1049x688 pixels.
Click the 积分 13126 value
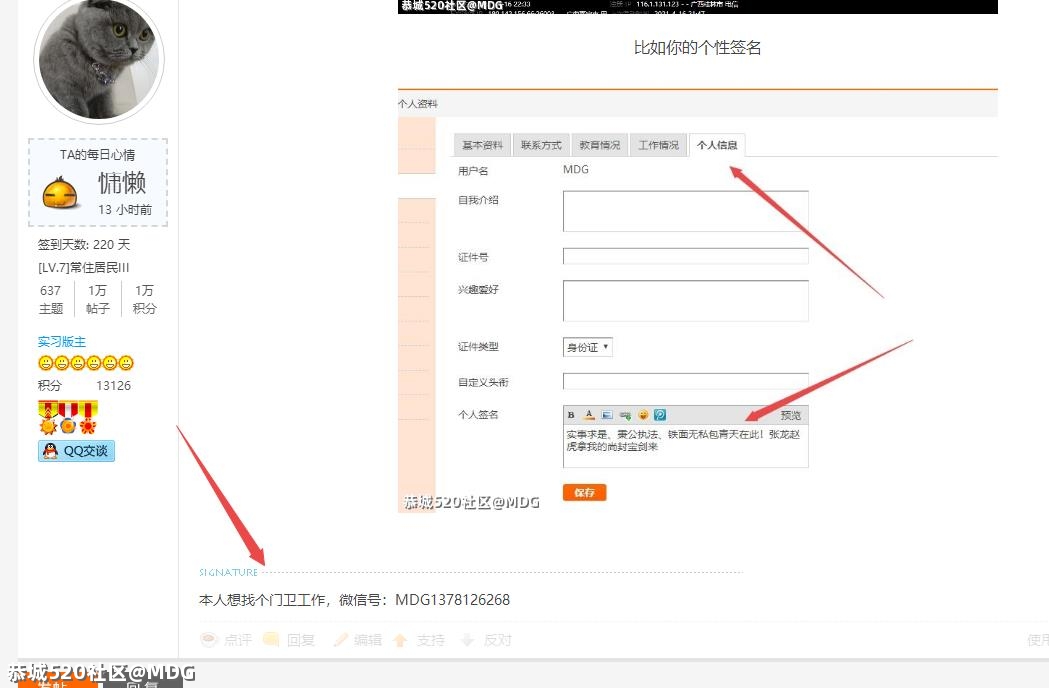[114, 385]
